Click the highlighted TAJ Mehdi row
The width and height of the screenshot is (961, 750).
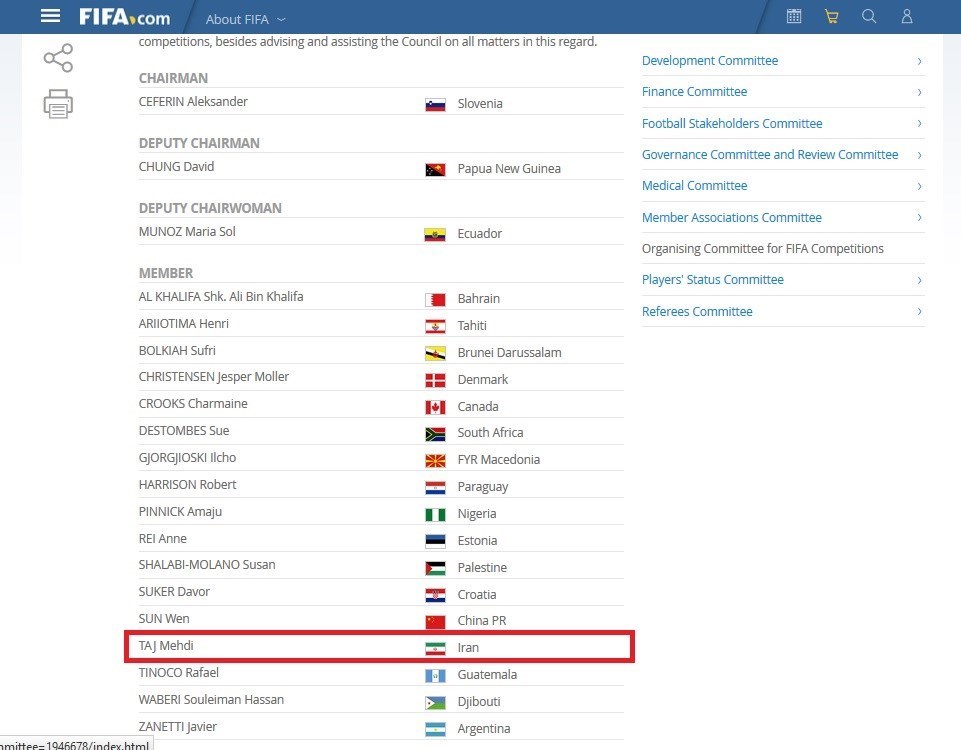[379, 647]
